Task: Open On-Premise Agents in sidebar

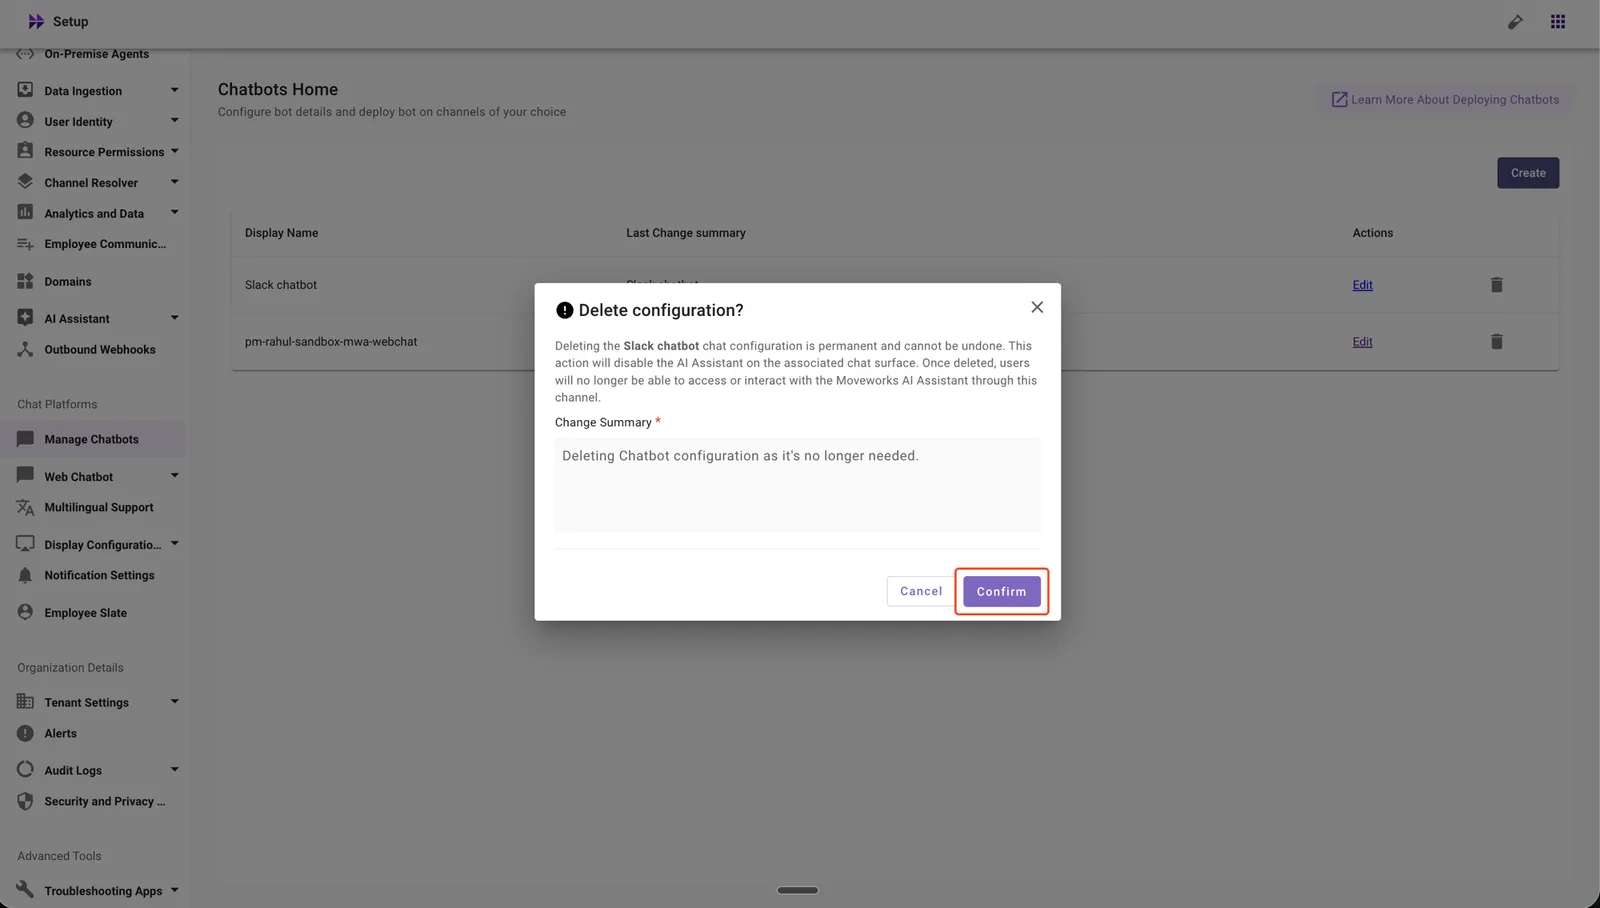Action: pos(96,54)
